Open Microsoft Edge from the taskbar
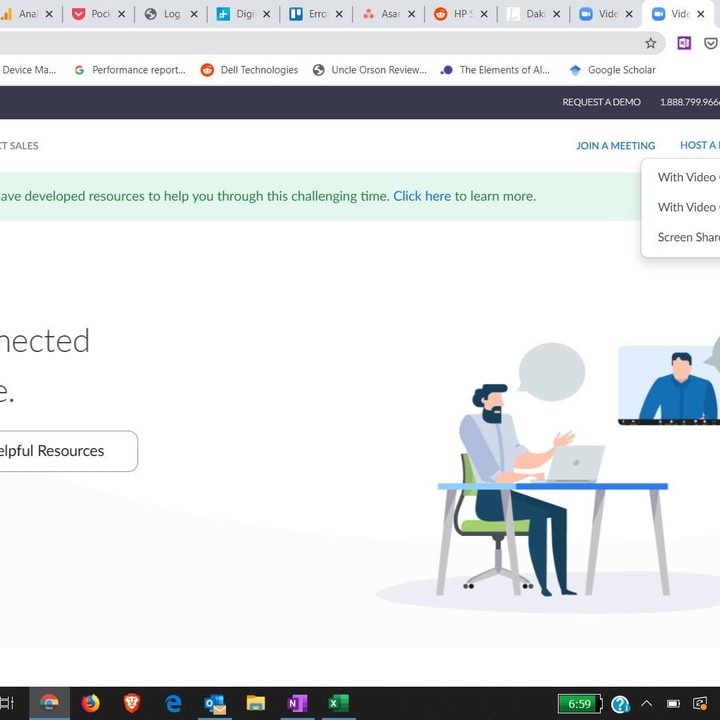Image resolution: width=720 pixels, height=720 pixels. tap(173, 703)
